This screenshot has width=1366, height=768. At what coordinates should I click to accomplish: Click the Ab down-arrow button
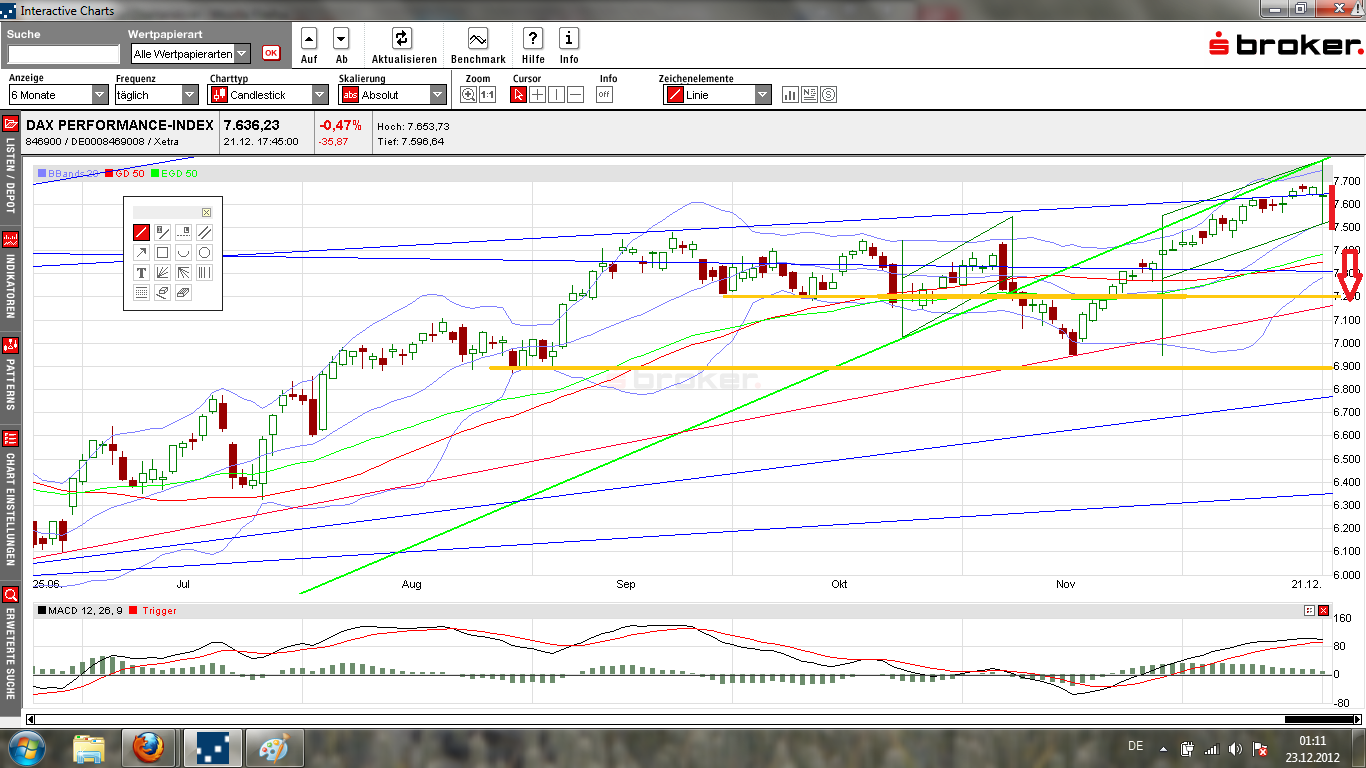pos(341,39)
